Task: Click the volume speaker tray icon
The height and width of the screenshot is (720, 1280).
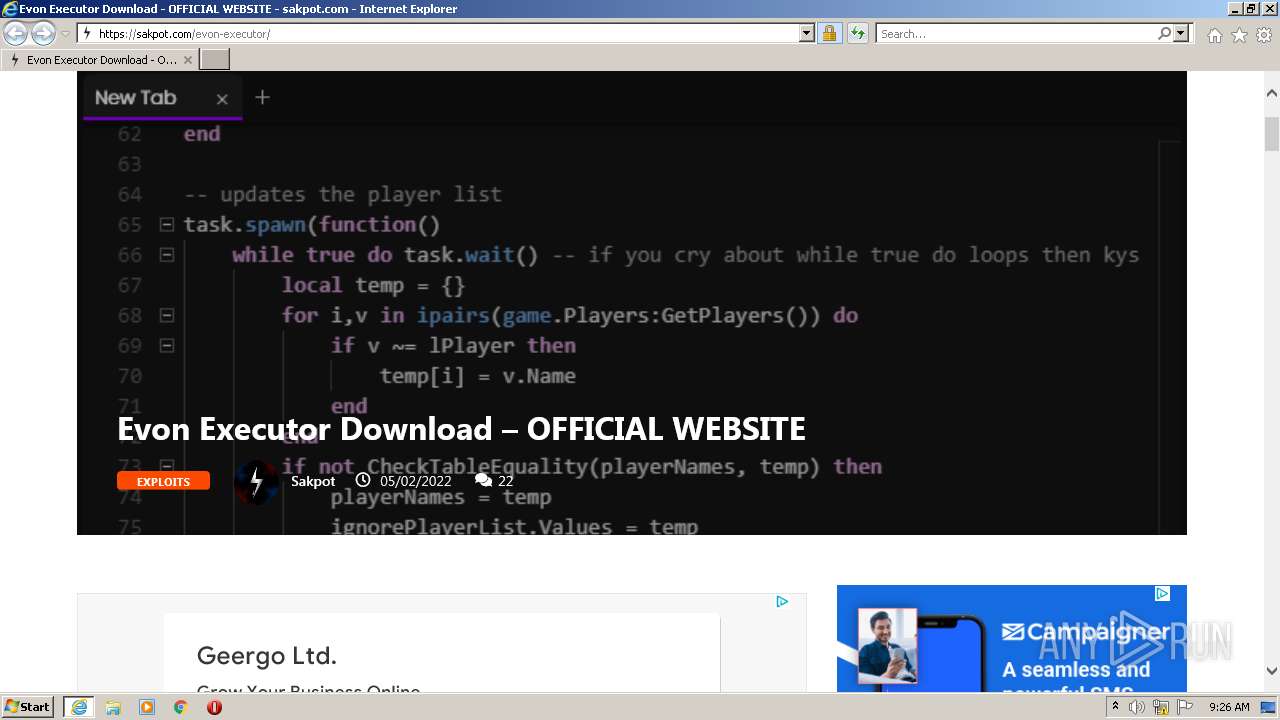Action: click(1137, 707)
